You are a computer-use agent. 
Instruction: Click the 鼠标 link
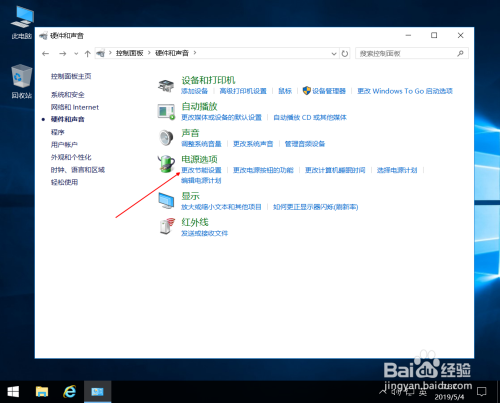click(x=285, y=91)
